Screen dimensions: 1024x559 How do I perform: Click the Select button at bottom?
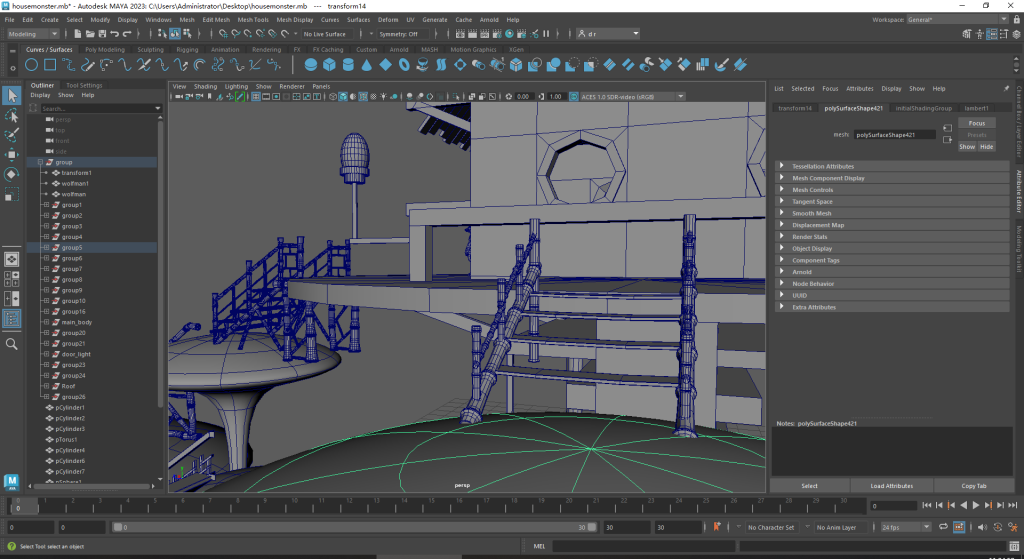point(809,486)
